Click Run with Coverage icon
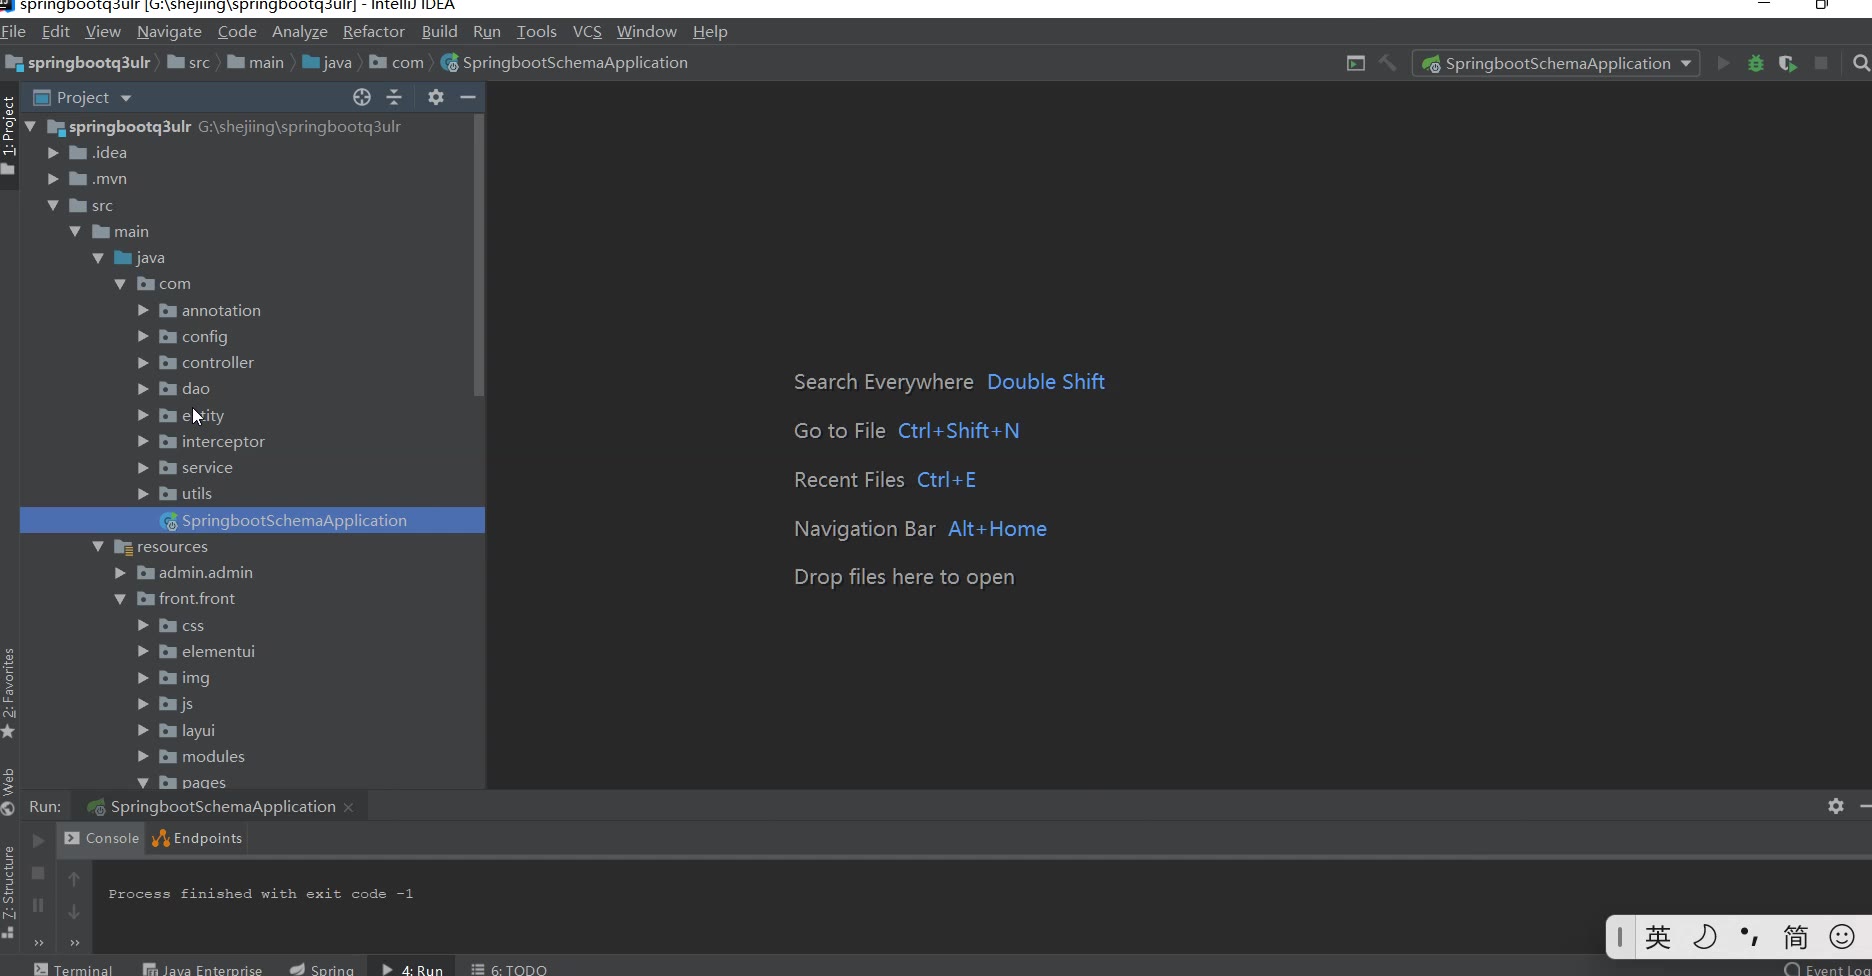The image size is (1872, 976). 1788,63
